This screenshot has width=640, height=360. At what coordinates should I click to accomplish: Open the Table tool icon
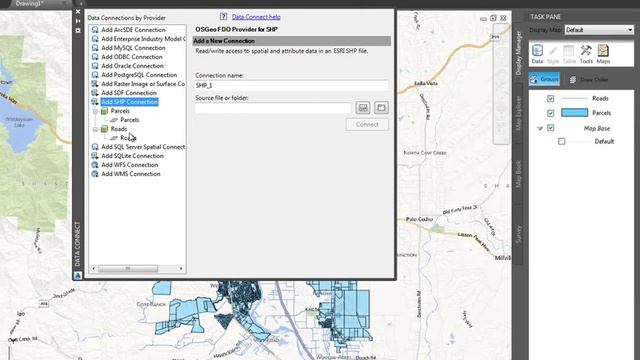(569, 54)
